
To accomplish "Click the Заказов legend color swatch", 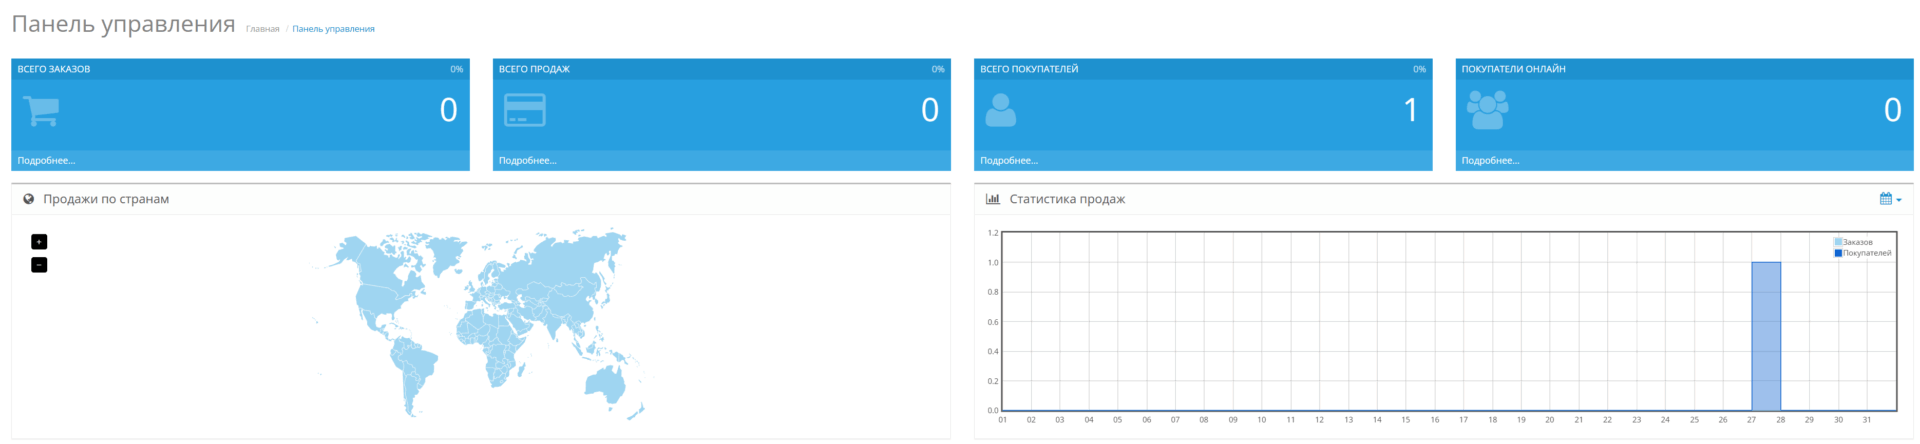I will (1838, 242).
